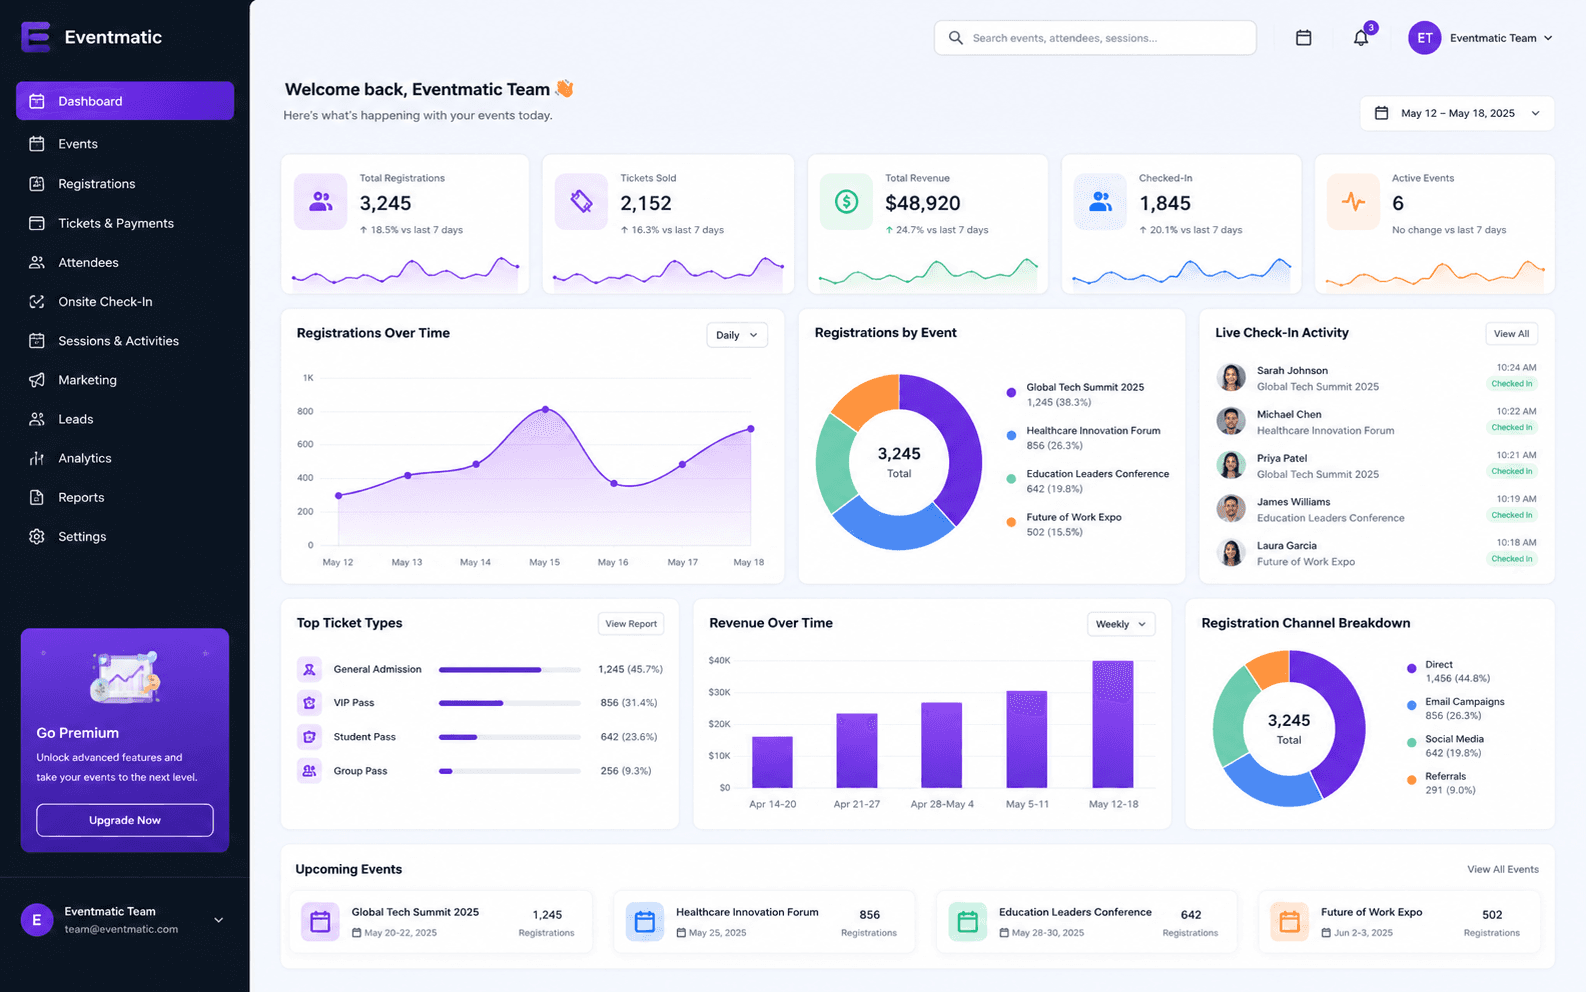
Task: Click the Total Registrations people icon
Action: coord(321,202)
